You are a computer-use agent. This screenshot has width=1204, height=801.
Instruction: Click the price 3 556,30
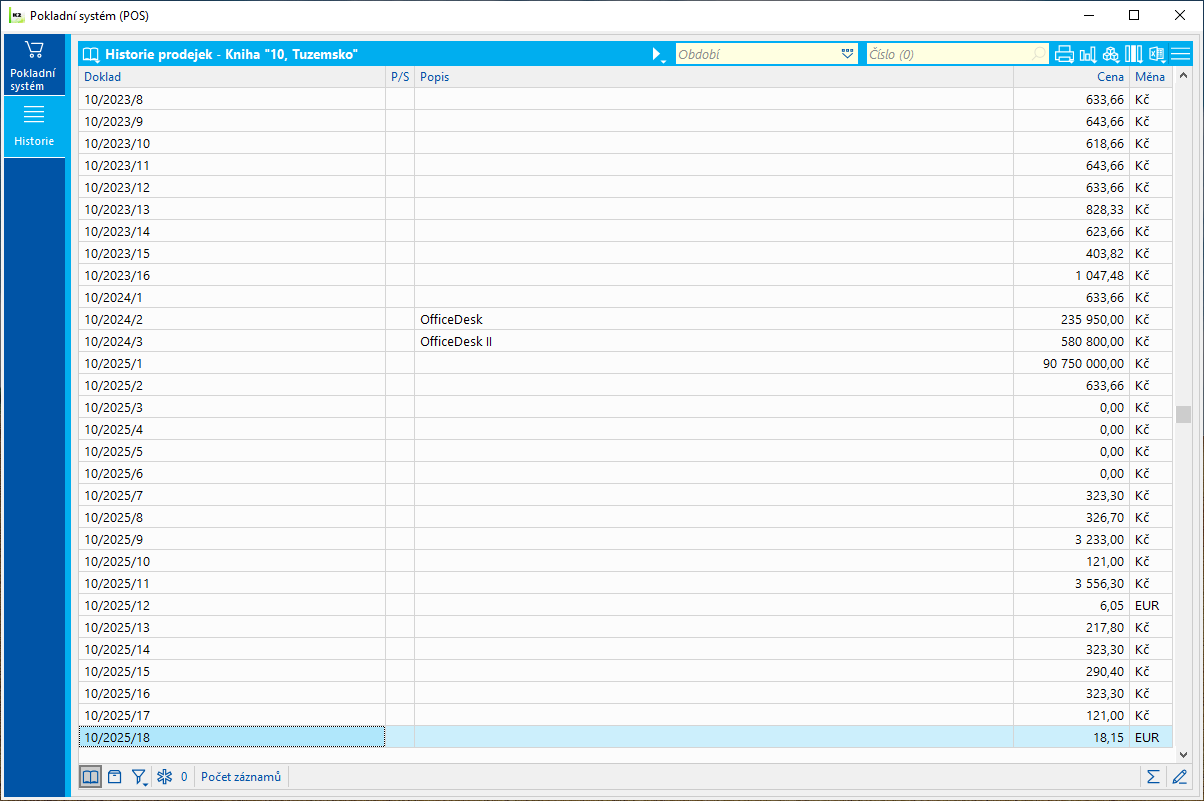[1101, 583]
